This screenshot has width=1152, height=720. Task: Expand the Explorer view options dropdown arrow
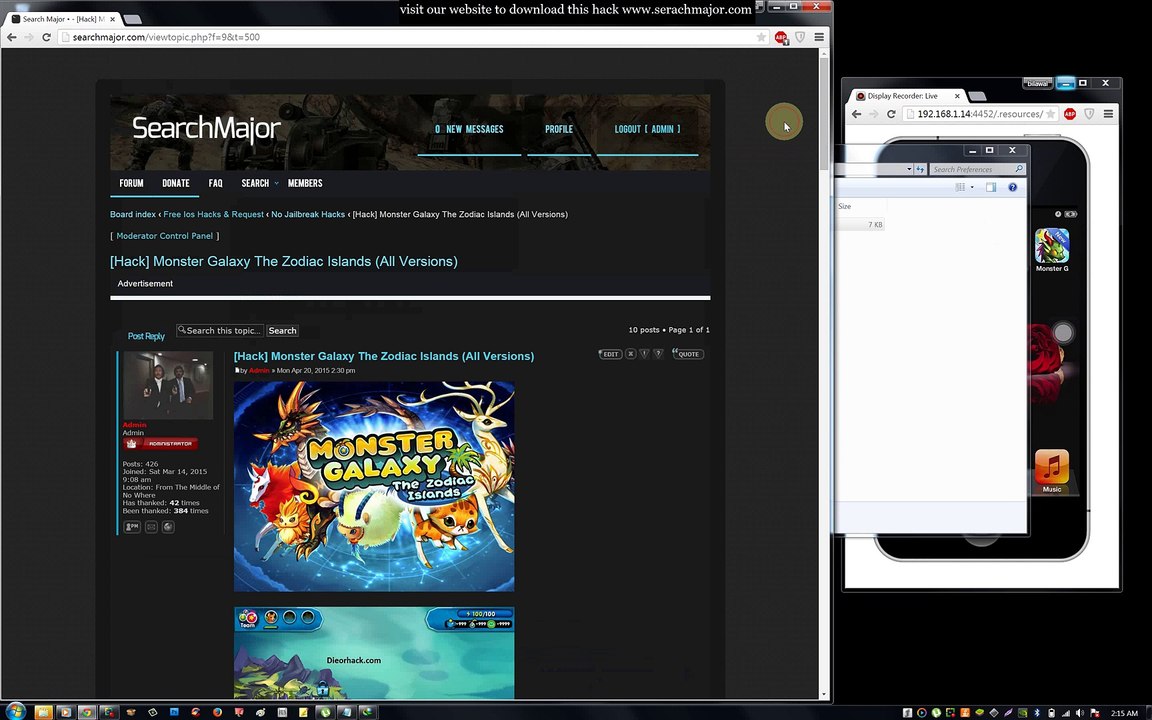972,187
